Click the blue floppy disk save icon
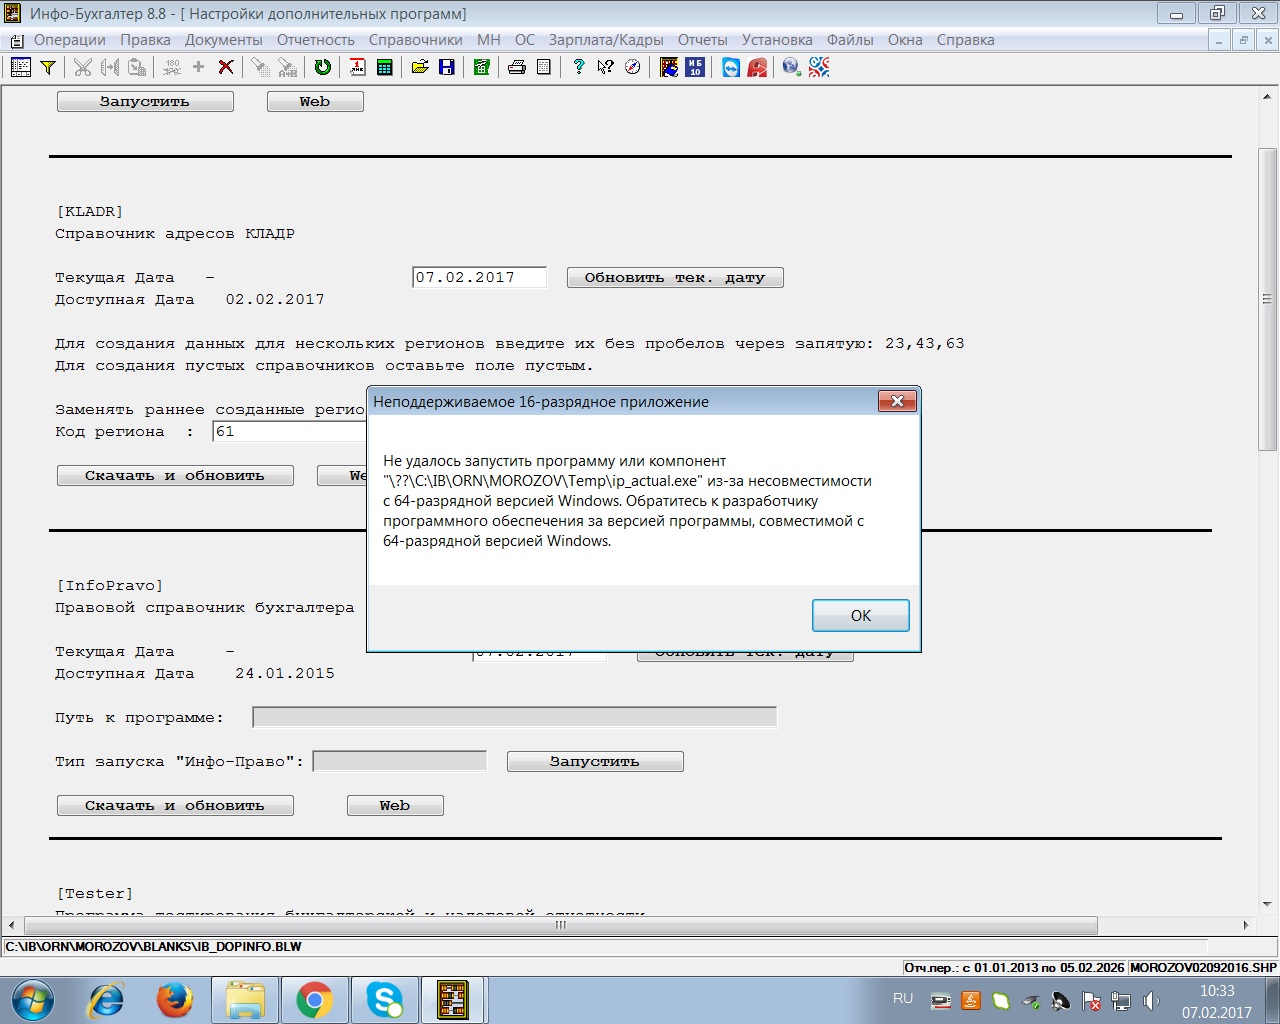The image size is (1280, 1024). (446, 67)
